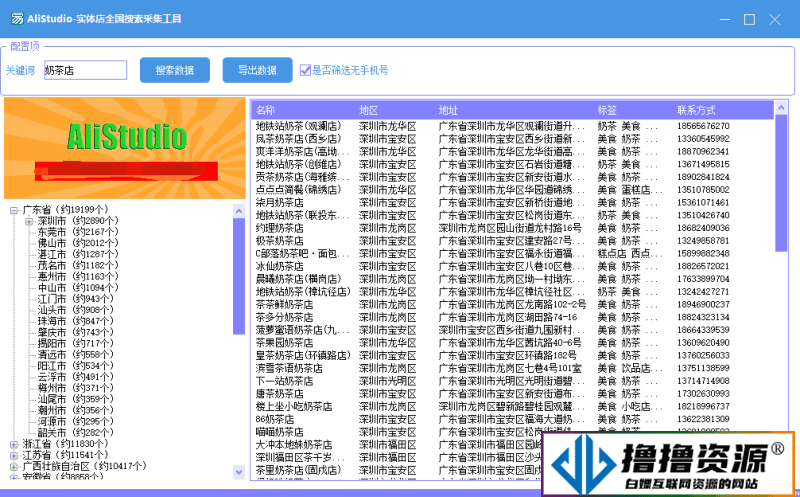Select 阳江市 in the region tree
This screenshot has width=800, height=497.
pos(76,366)
